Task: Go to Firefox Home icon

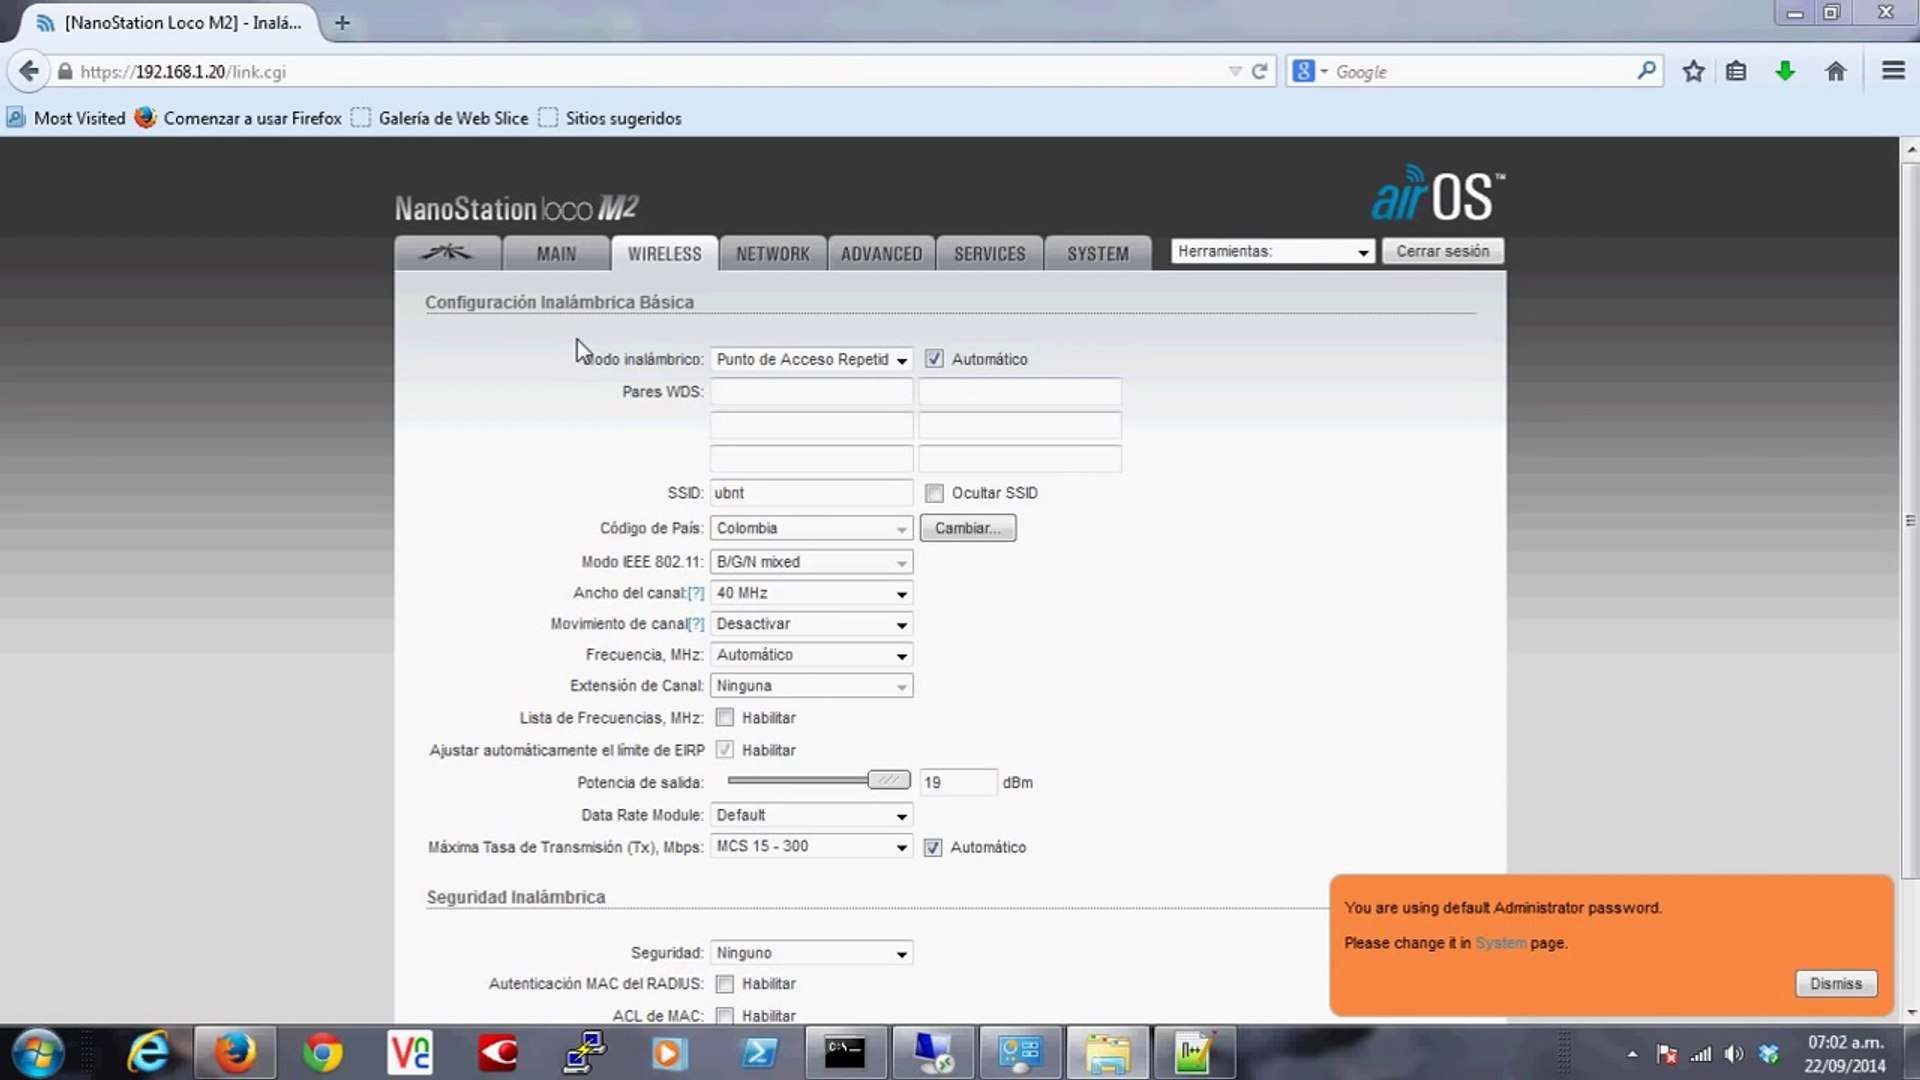Action: point(1835,71)
